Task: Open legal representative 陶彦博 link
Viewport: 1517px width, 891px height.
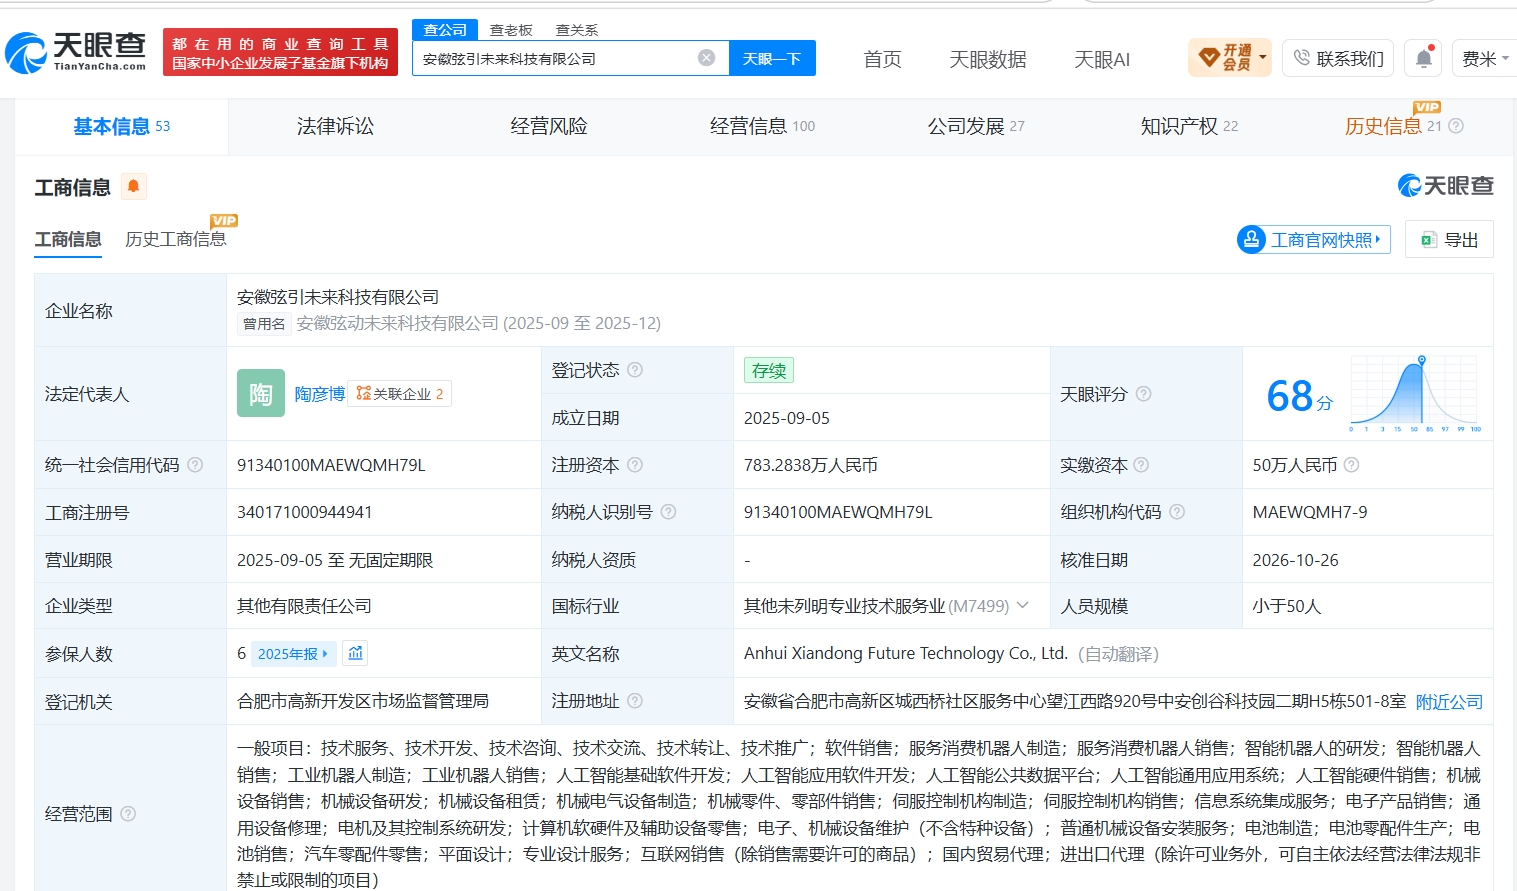Action: (x=320, y=394)
